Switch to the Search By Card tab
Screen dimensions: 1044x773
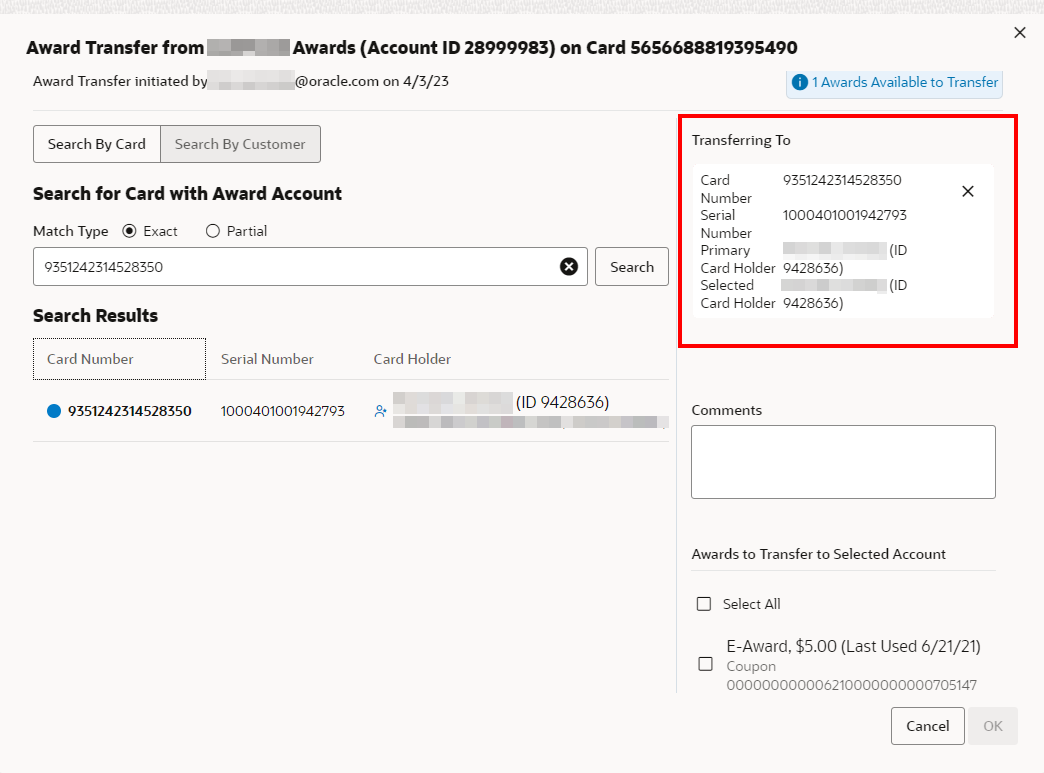97,144
